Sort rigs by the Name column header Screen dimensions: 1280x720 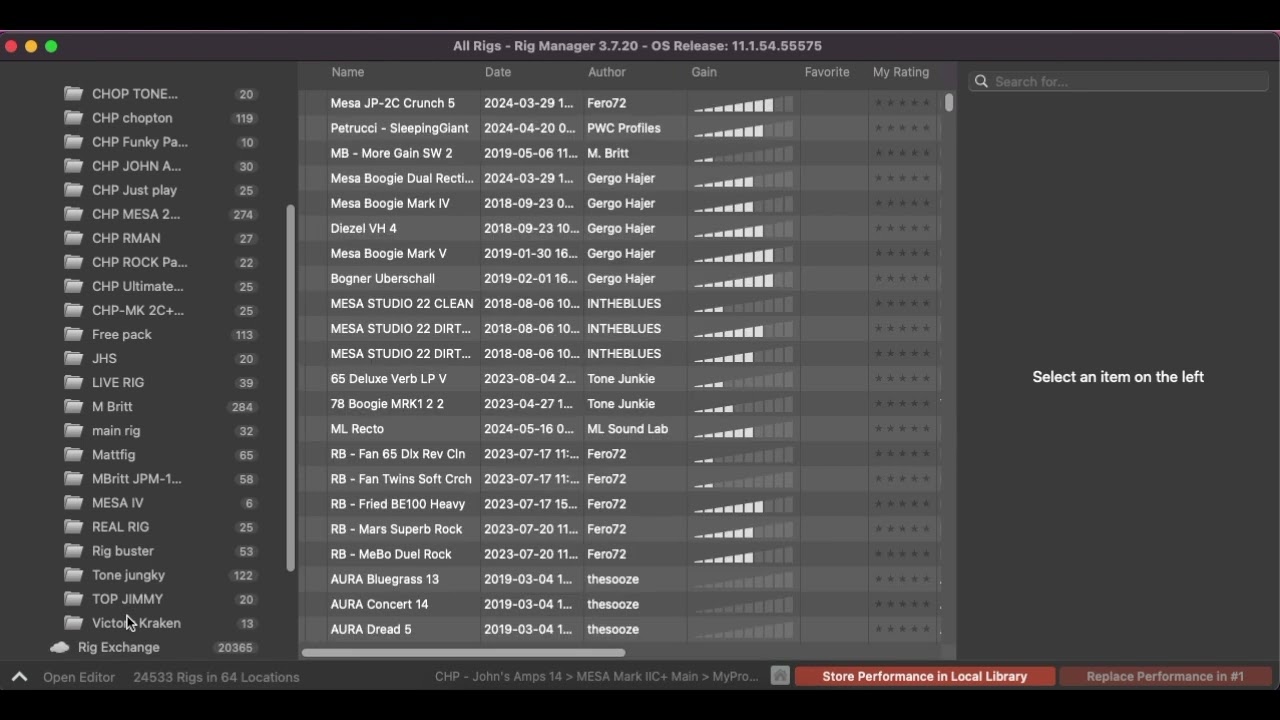(348, 72)
